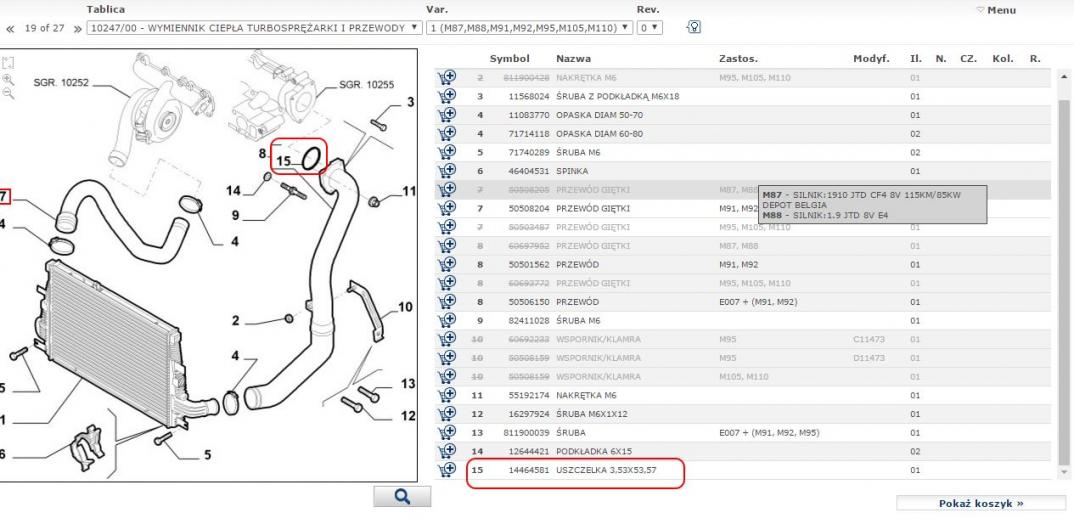Select callout number 3 in diagram
The height and width of the screenshot is (524, 1074).
click(x=410, y=102)
